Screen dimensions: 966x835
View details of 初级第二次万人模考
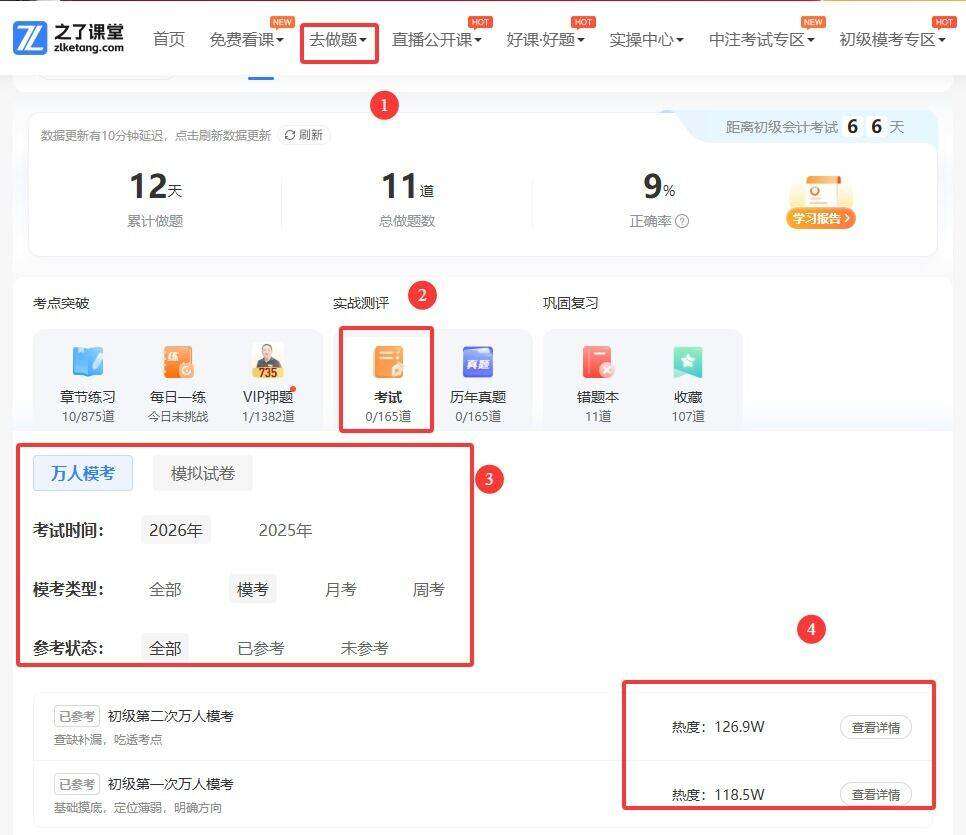tap(875, 727)
